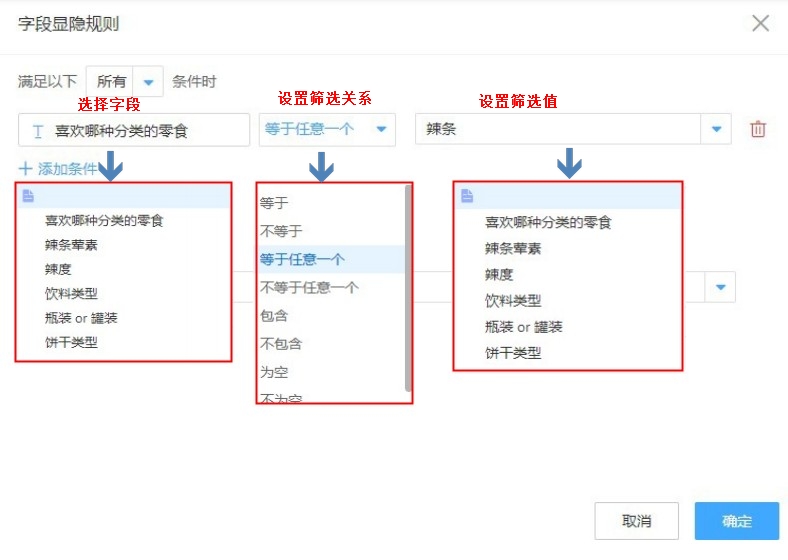Select 不等于 in the relation list

coord(281,231)
